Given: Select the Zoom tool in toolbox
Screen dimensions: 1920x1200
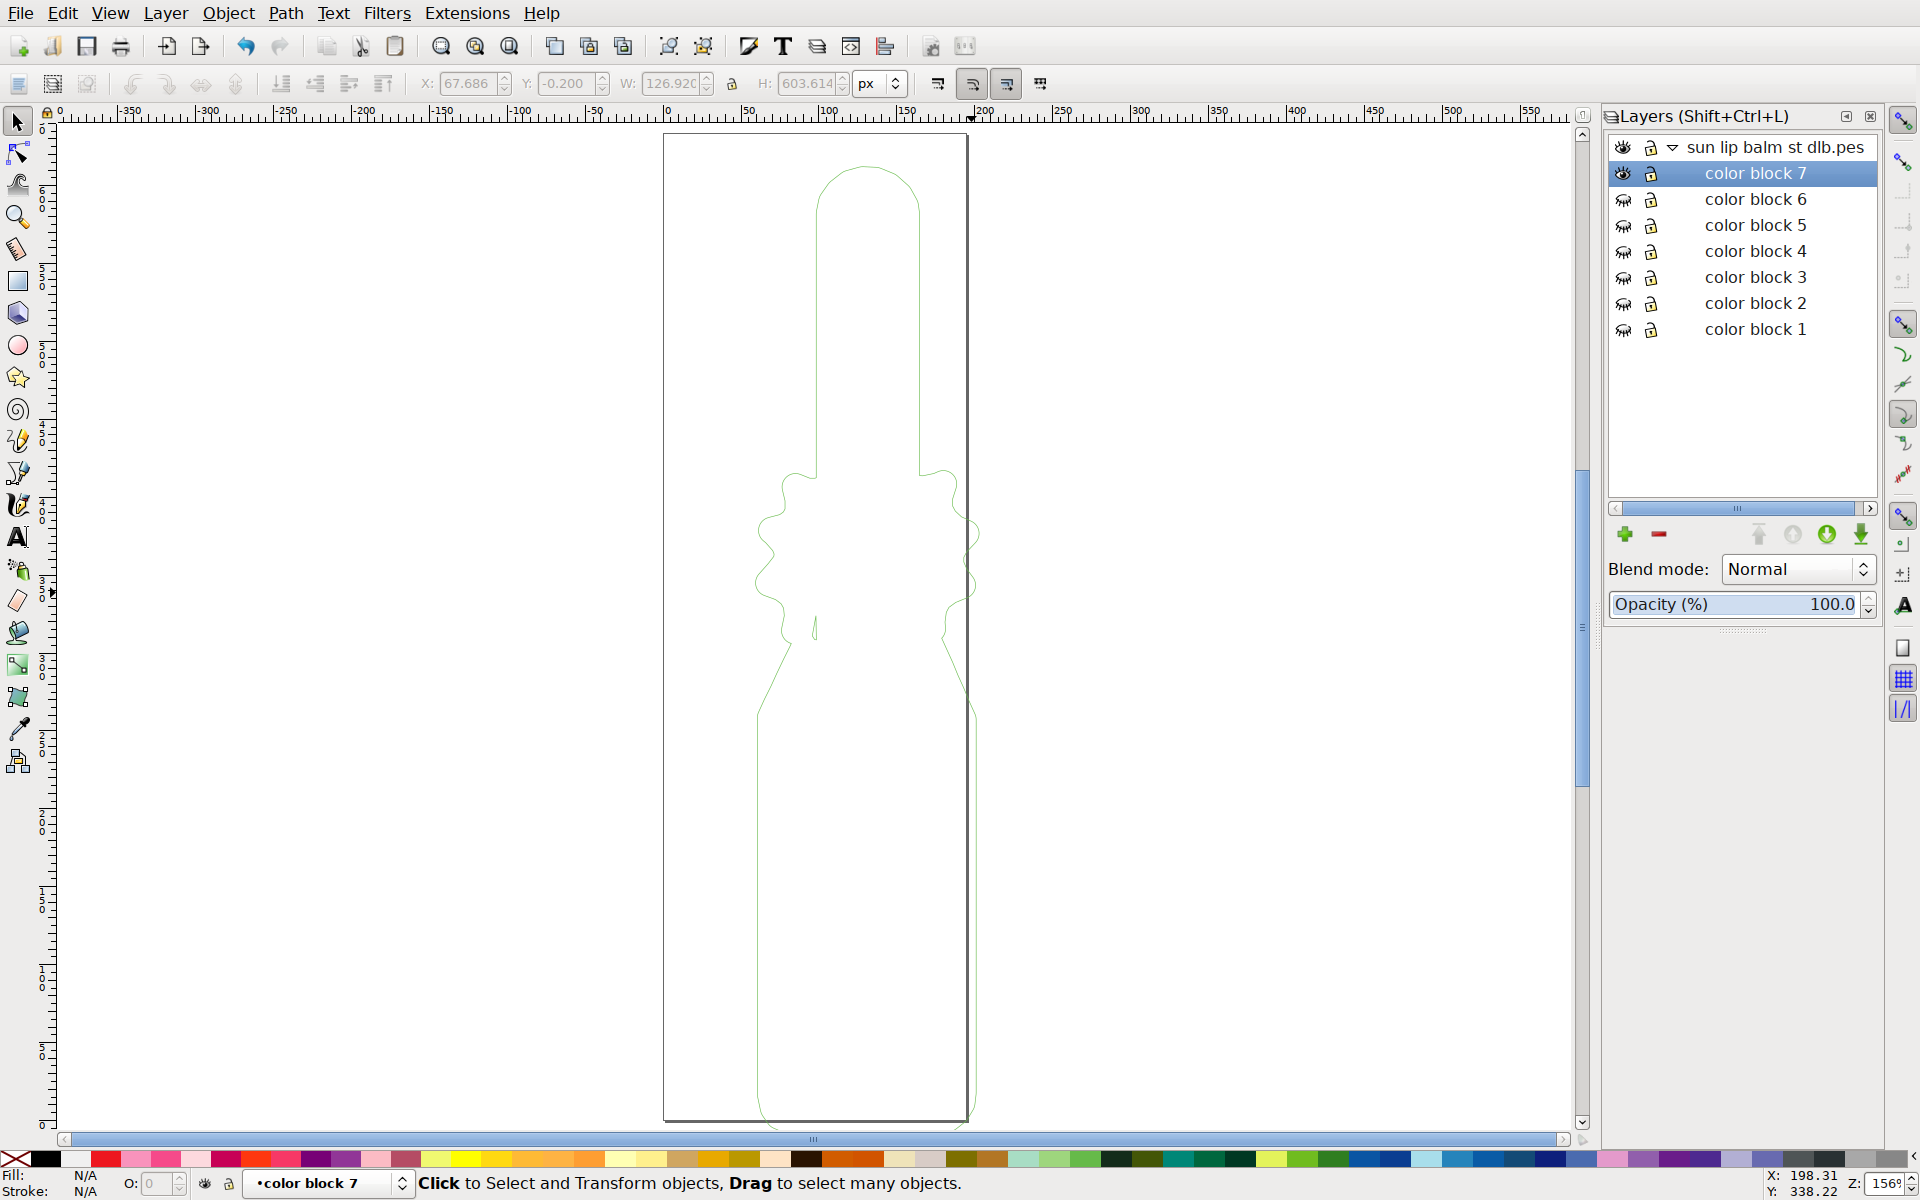Looking at the screenshot, I should point(17,217).
